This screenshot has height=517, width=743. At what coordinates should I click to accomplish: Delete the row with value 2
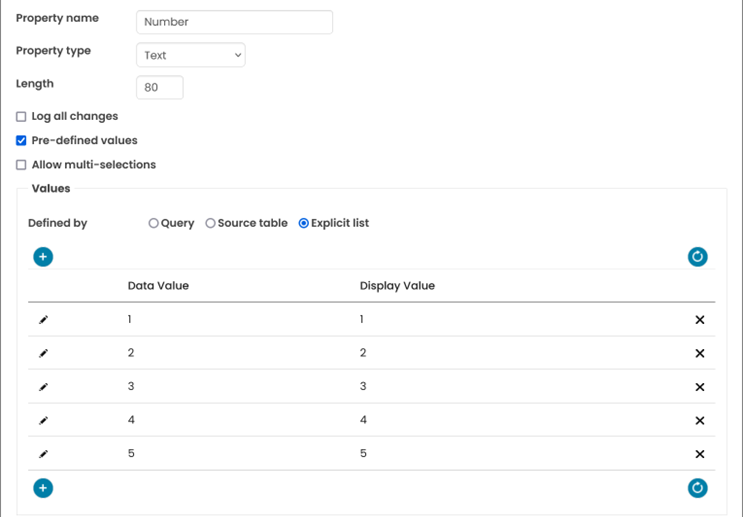(x=699, y=354)
